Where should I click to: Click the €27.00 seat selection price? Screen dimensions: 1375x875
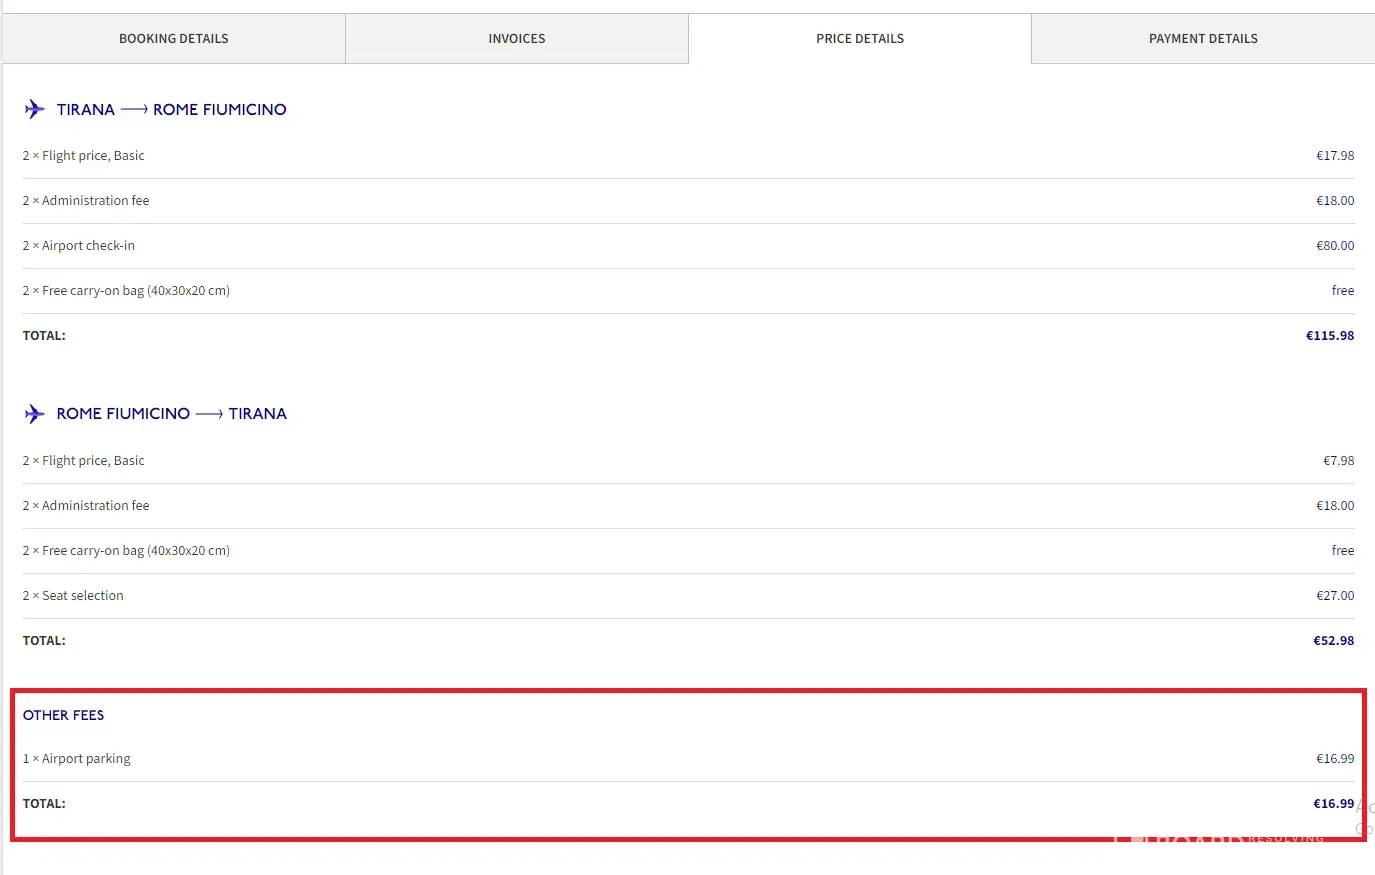point(1334,596)
